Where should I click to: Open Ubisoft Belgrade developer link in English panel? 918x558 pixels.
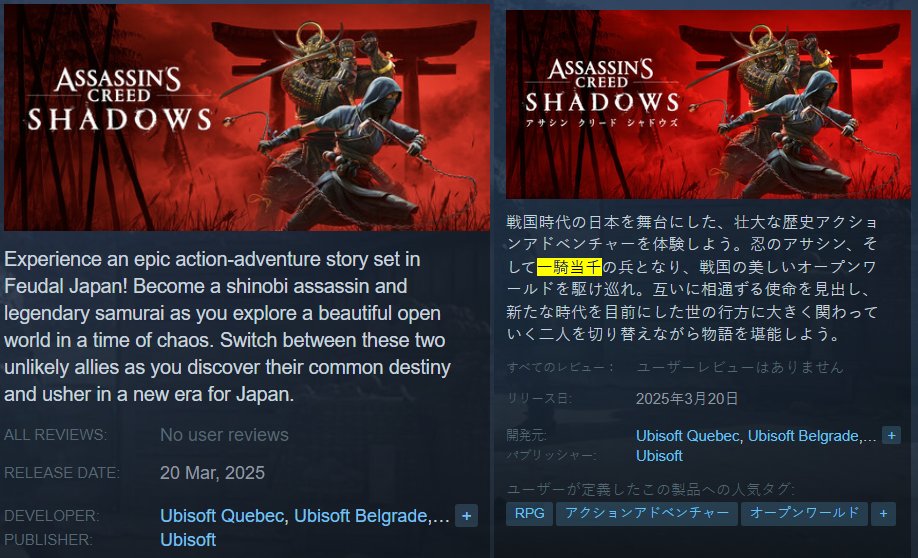(x=361, y=516)
